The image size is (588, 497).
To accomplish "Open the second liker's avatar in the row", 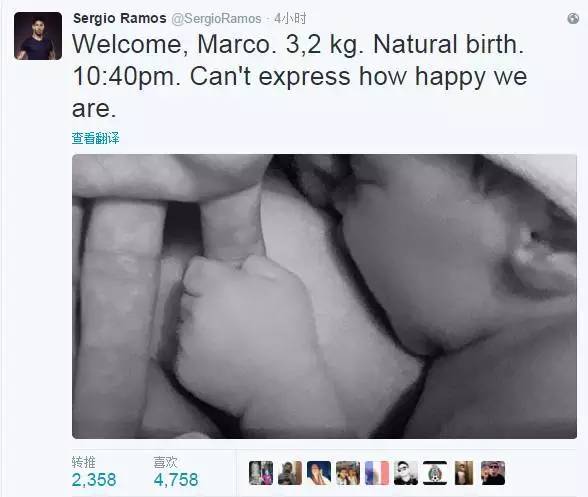I will pos(290,473).
